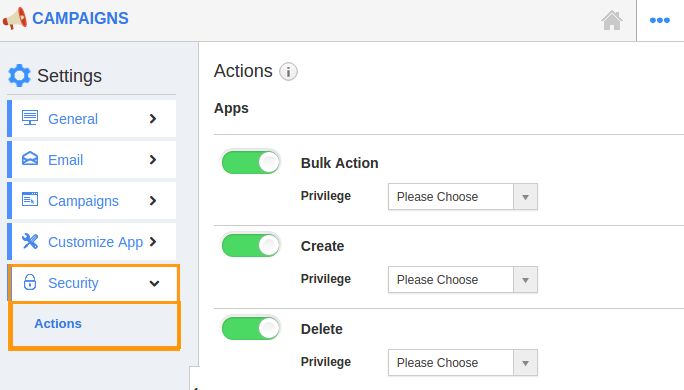Open the Customize App menu

(92, 242)
